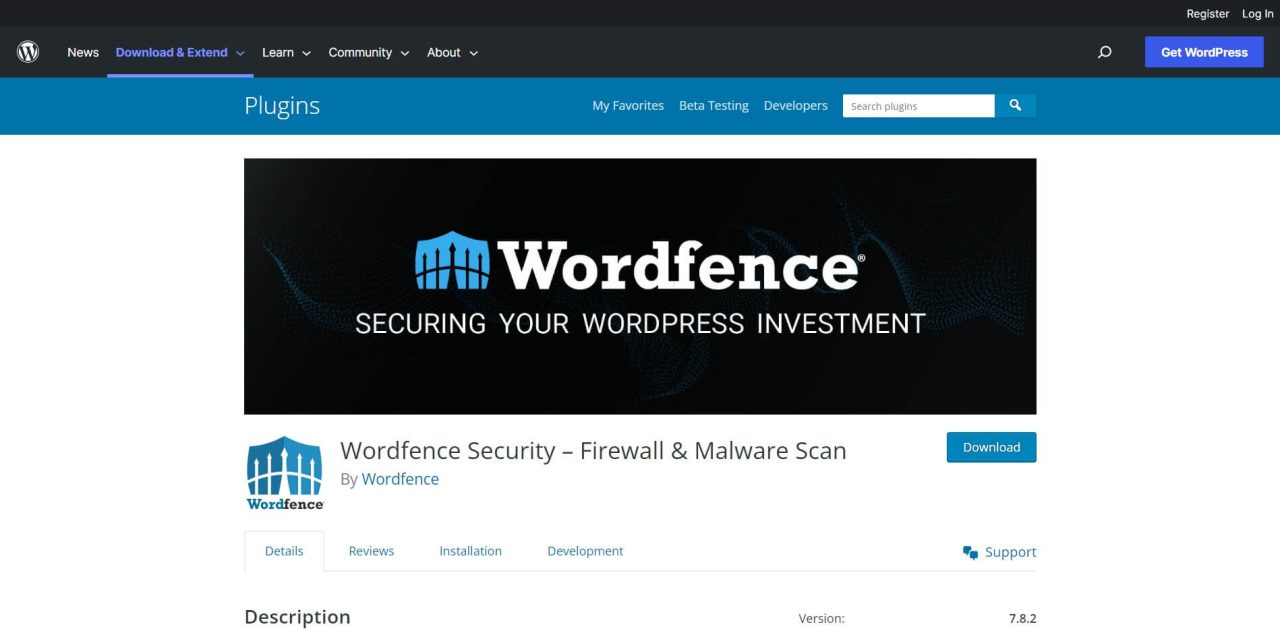Viewport: 1280px width, 635px height.
Task: Expand the About dropdown menu
Action: (x=453, y=52)
